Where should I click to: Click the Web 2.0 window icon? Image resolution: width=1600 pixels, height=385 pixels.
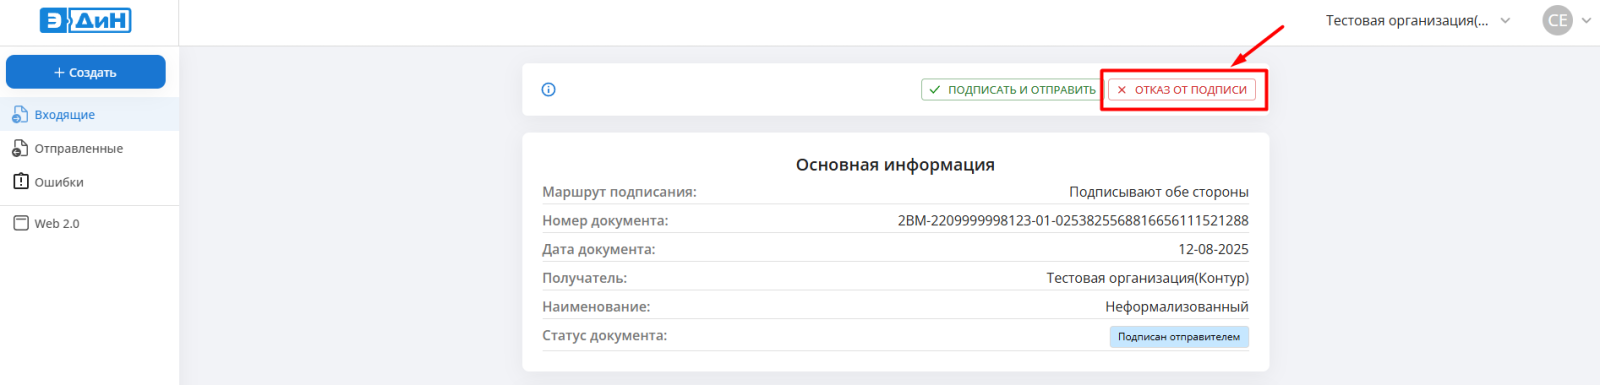coord(20,223)
